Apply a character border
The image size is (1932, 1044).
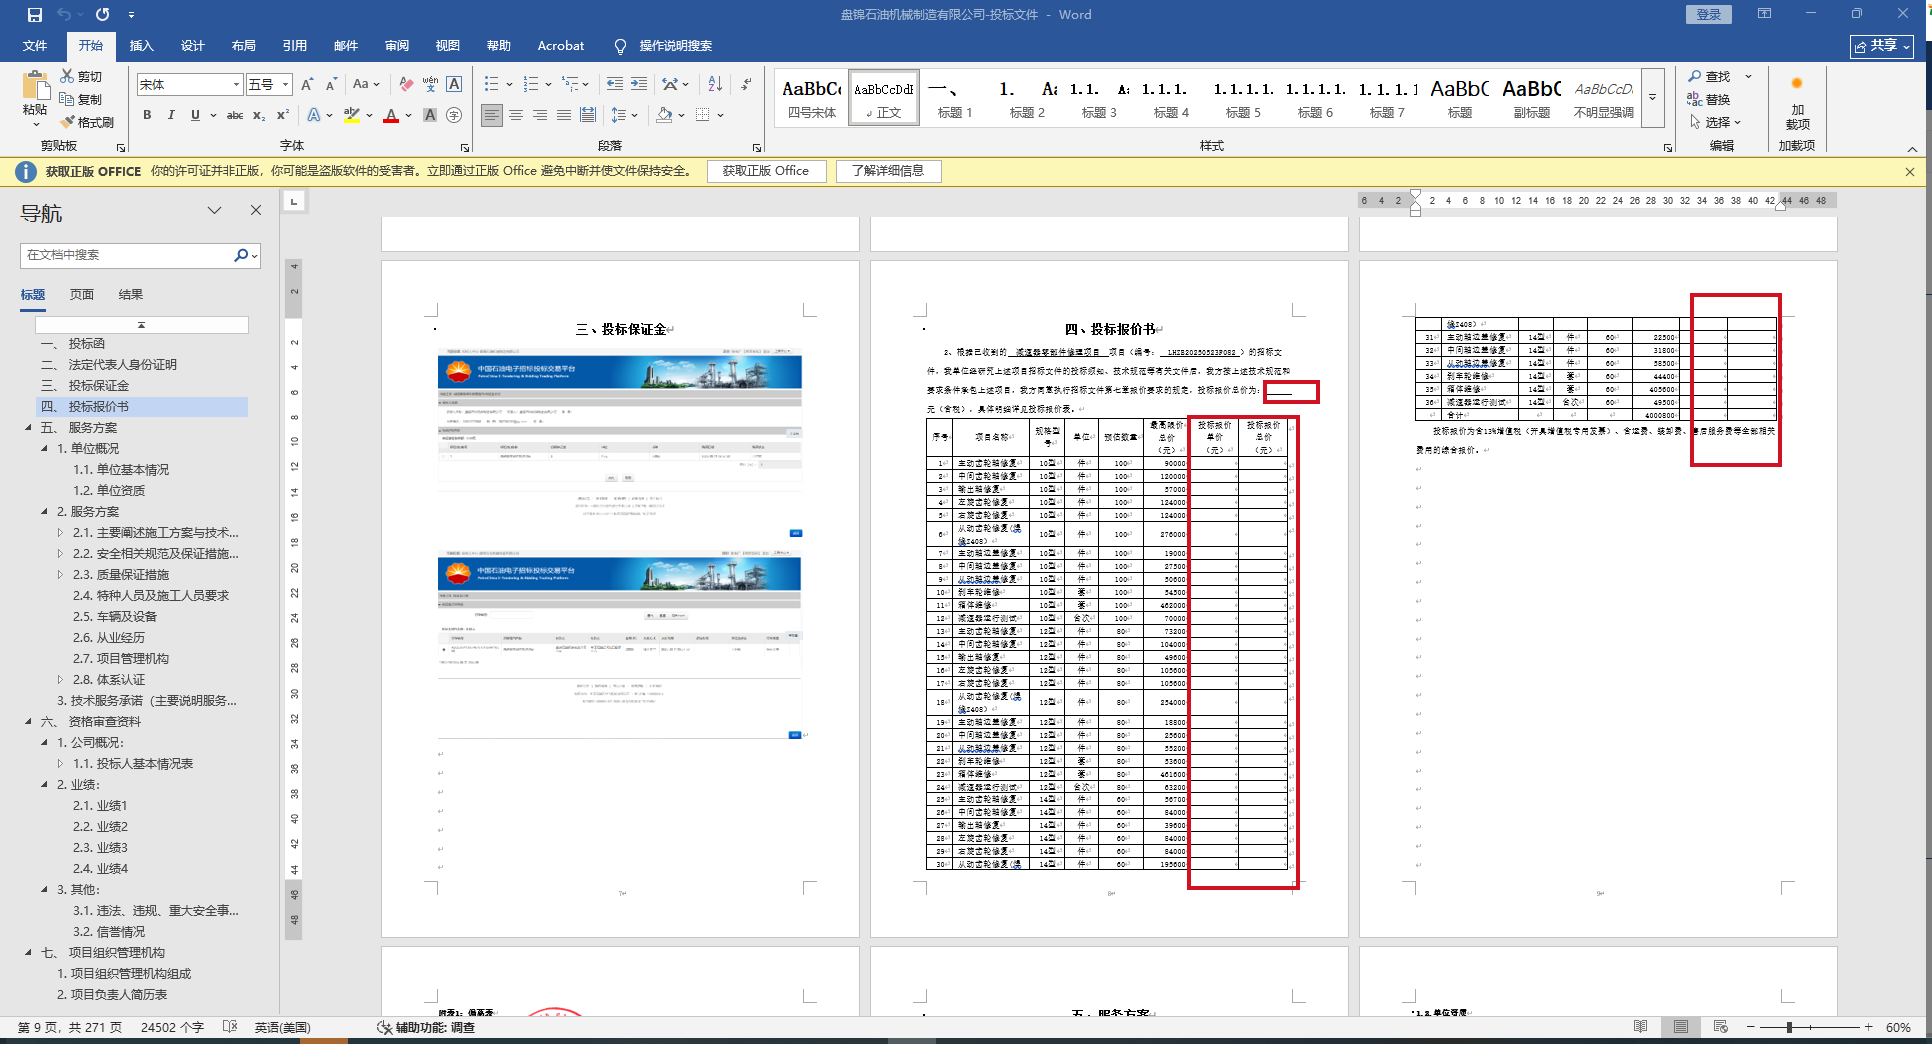coord(454,84)
